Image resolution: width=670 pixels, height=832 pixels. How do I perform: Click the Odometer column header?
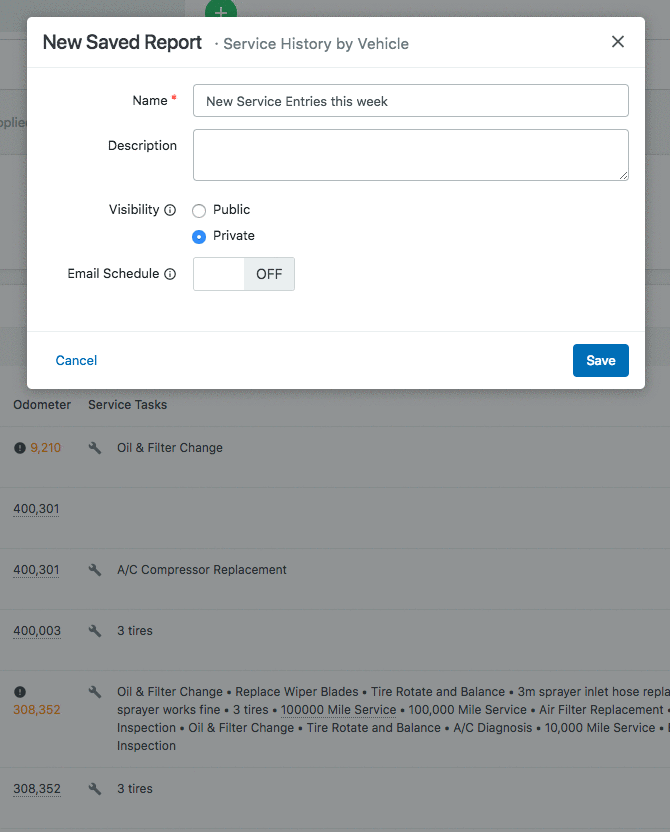point(42,405)
